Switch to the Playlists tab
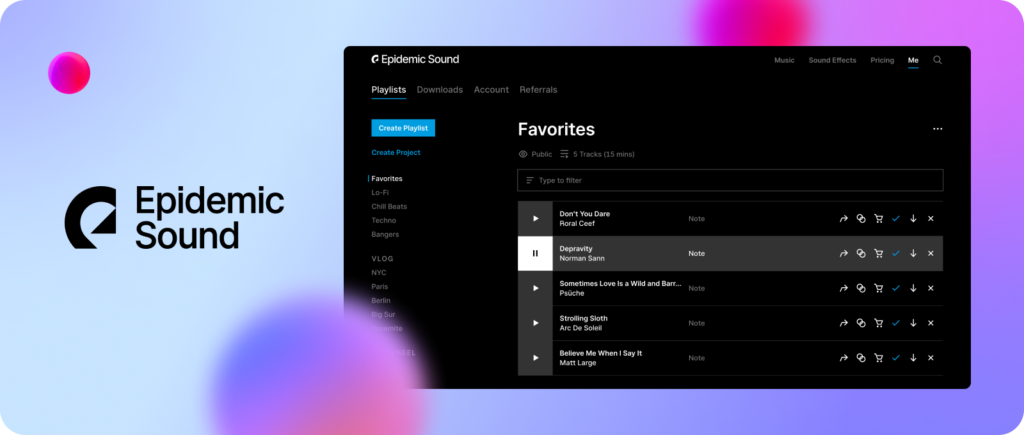1024x435 pixels. (389, 90)
